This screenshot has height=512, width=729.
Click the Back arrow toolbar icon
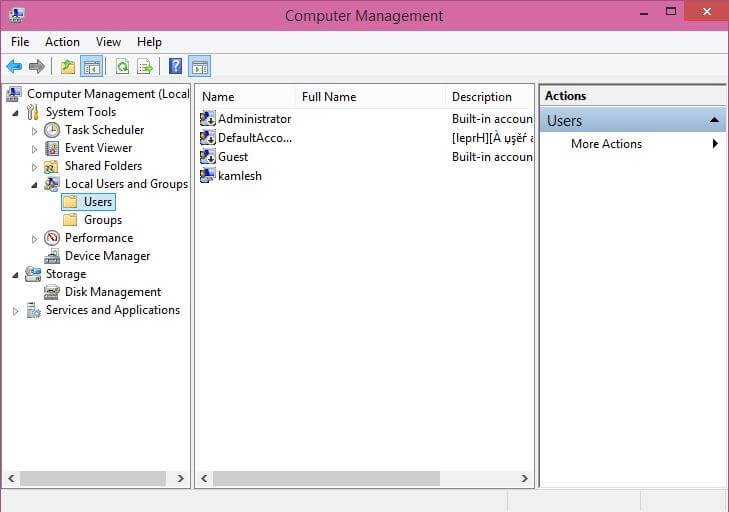[14, 66]
